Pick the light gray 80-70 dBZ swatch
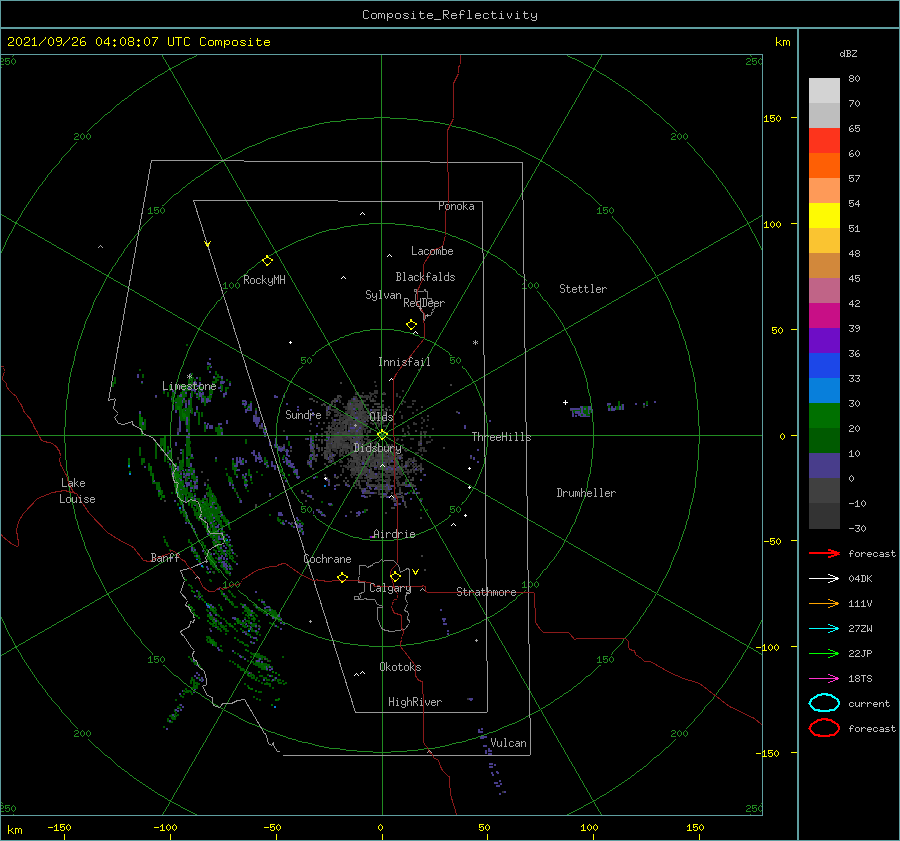 pyautogui.click(x=824, y=90)
